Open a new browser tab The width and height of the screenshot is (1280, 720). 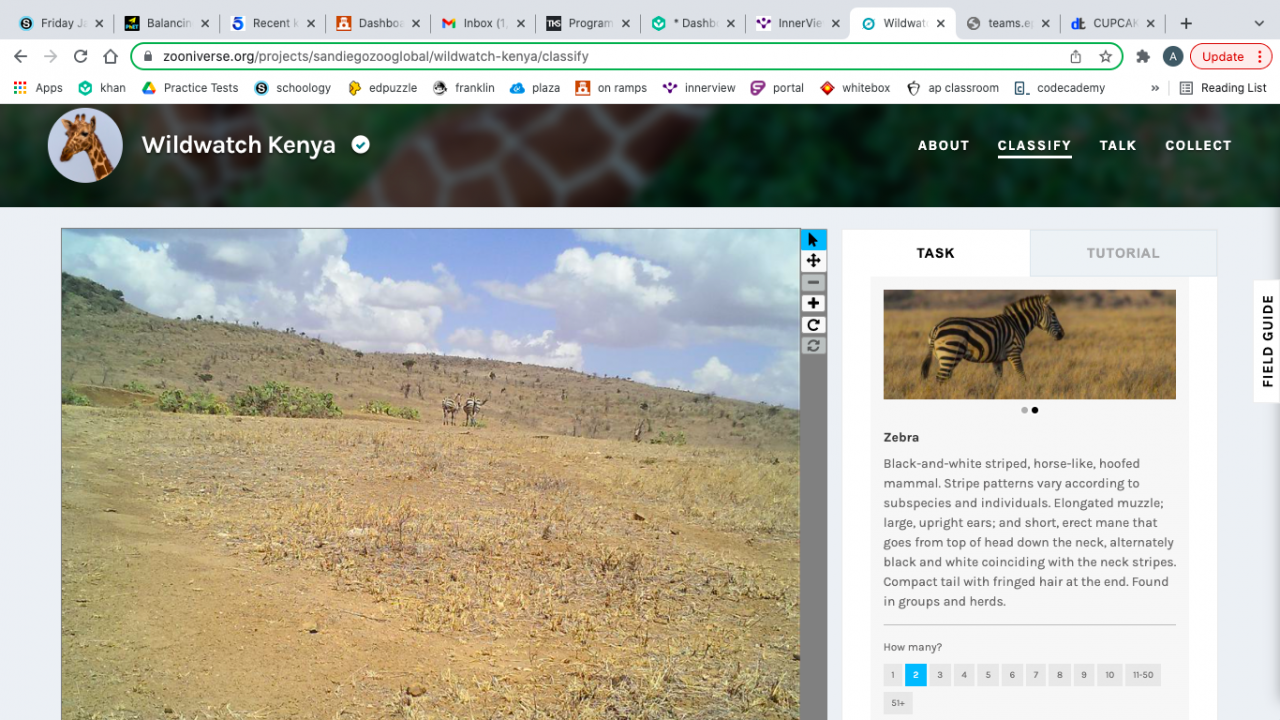point(1186,23)
